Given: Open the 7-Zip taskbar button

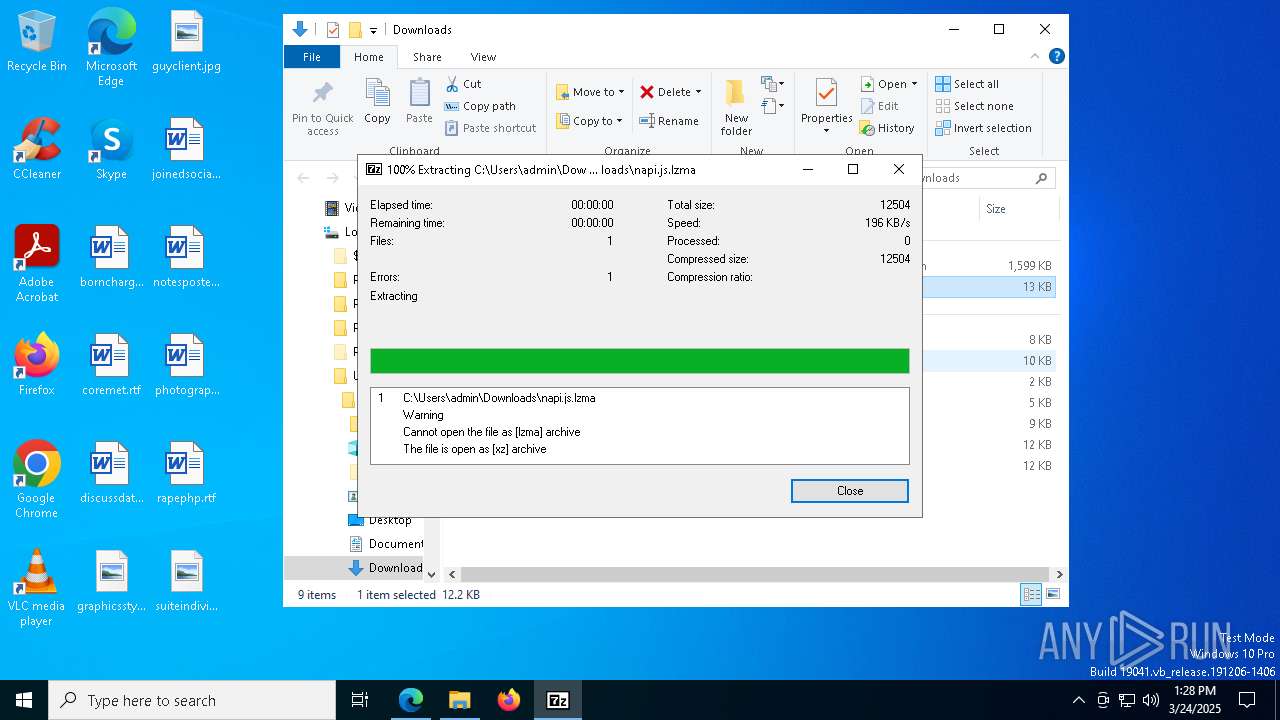Looking at the screenshot, I should point(558,700).
